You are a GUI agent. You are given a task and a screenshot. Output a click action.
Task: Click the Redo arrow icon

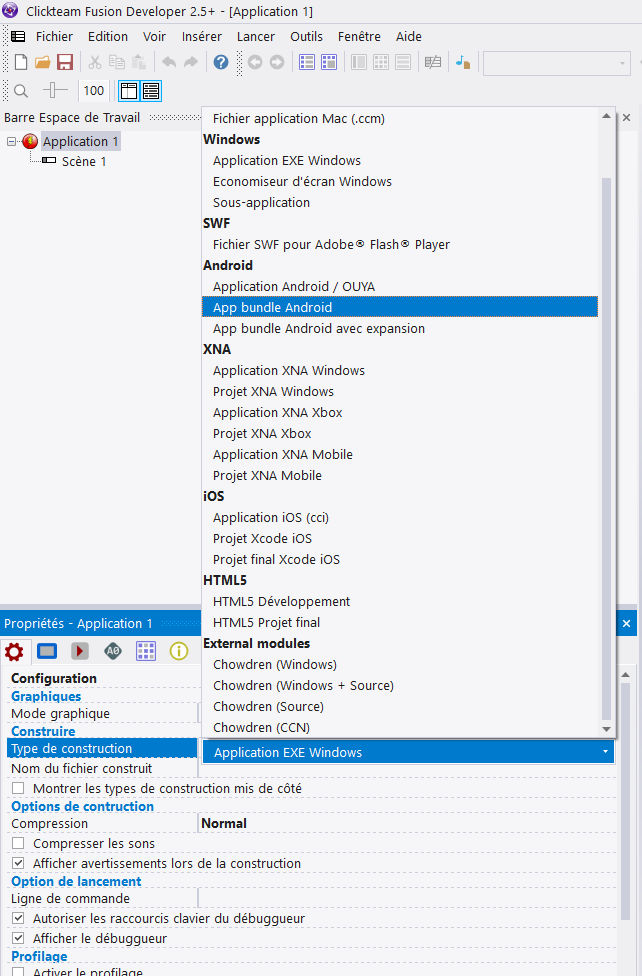[x=191, y=62]
